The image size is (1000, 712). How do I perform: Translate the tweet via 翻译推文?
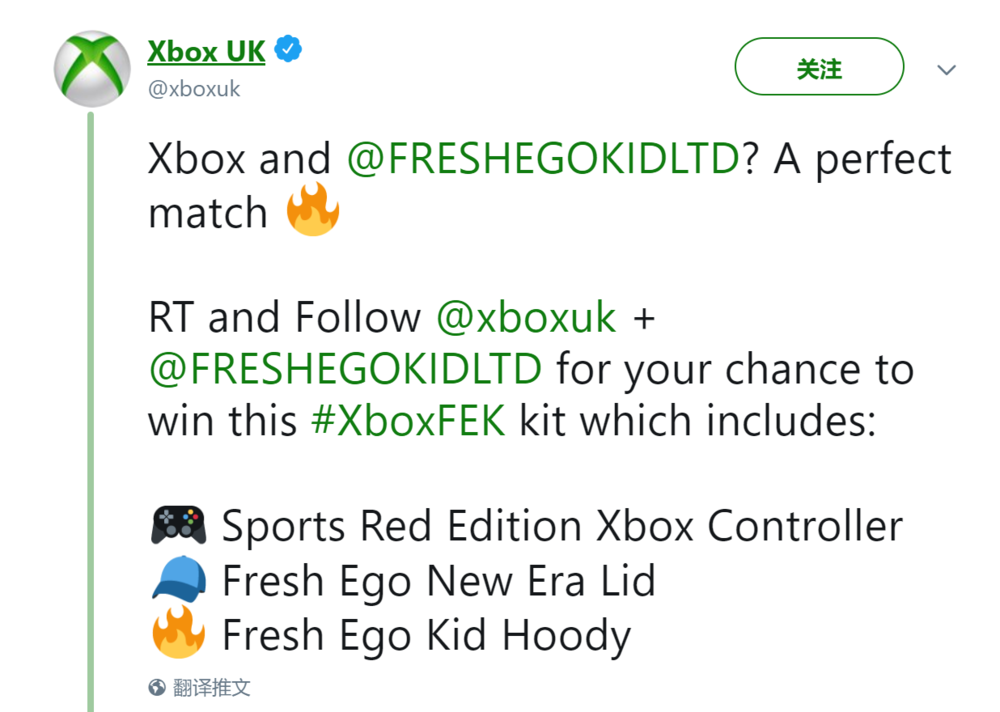pos(211,687)
